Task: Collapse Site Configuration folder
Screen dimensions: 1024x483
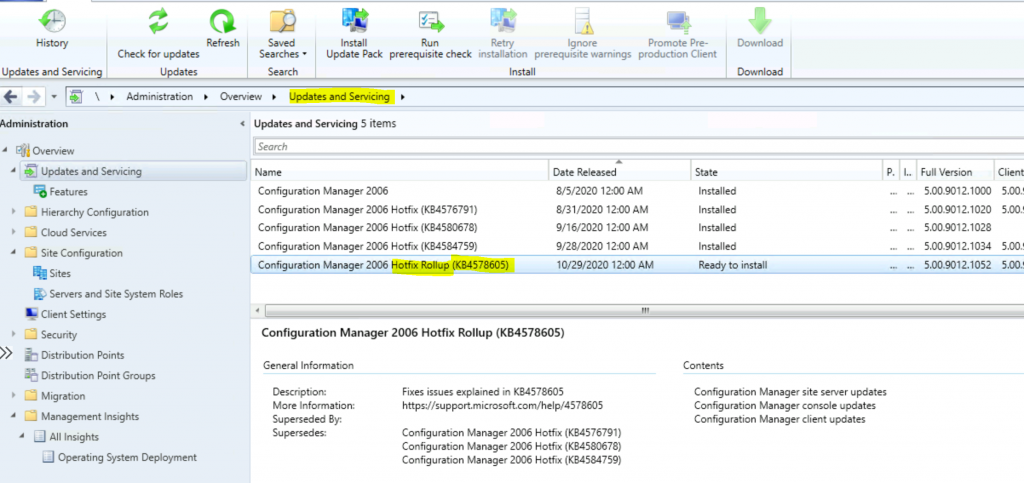Action: pos(14,252)
